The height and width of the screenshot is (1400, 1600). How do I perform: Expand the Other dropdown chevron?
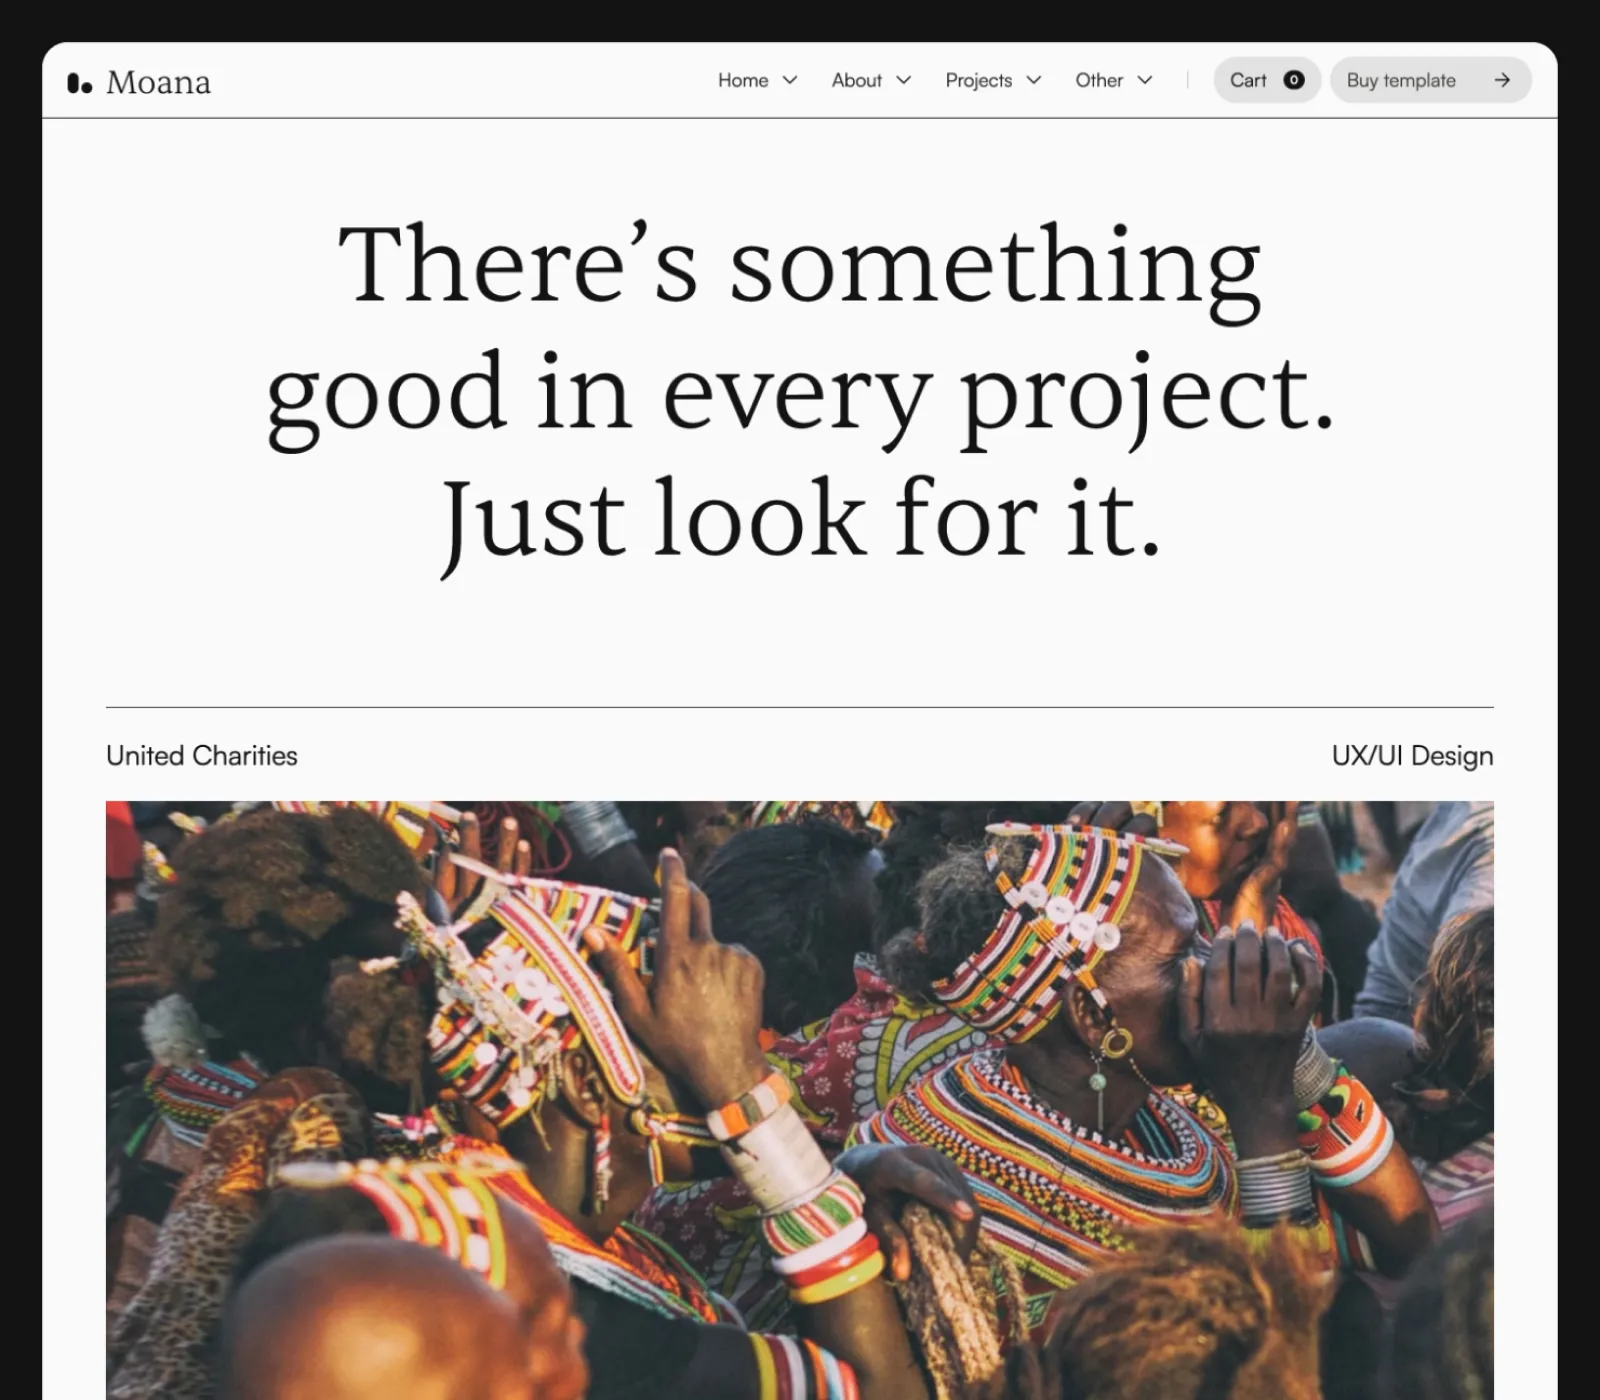pyautogui.click(x=1145, y=80)
